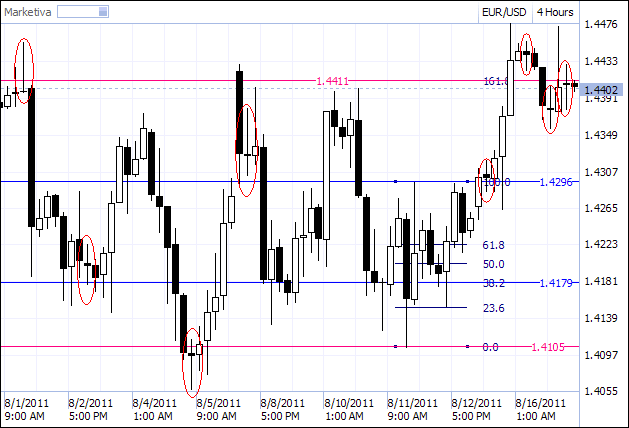Viewport: 629px width, 428px height.
Task: Select the 1.4179 blue level label
Action: 556,283
